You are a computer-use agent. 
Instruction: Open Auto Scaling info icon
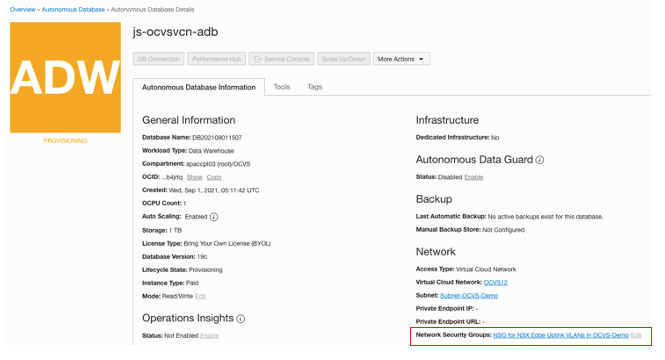point(214,217)
